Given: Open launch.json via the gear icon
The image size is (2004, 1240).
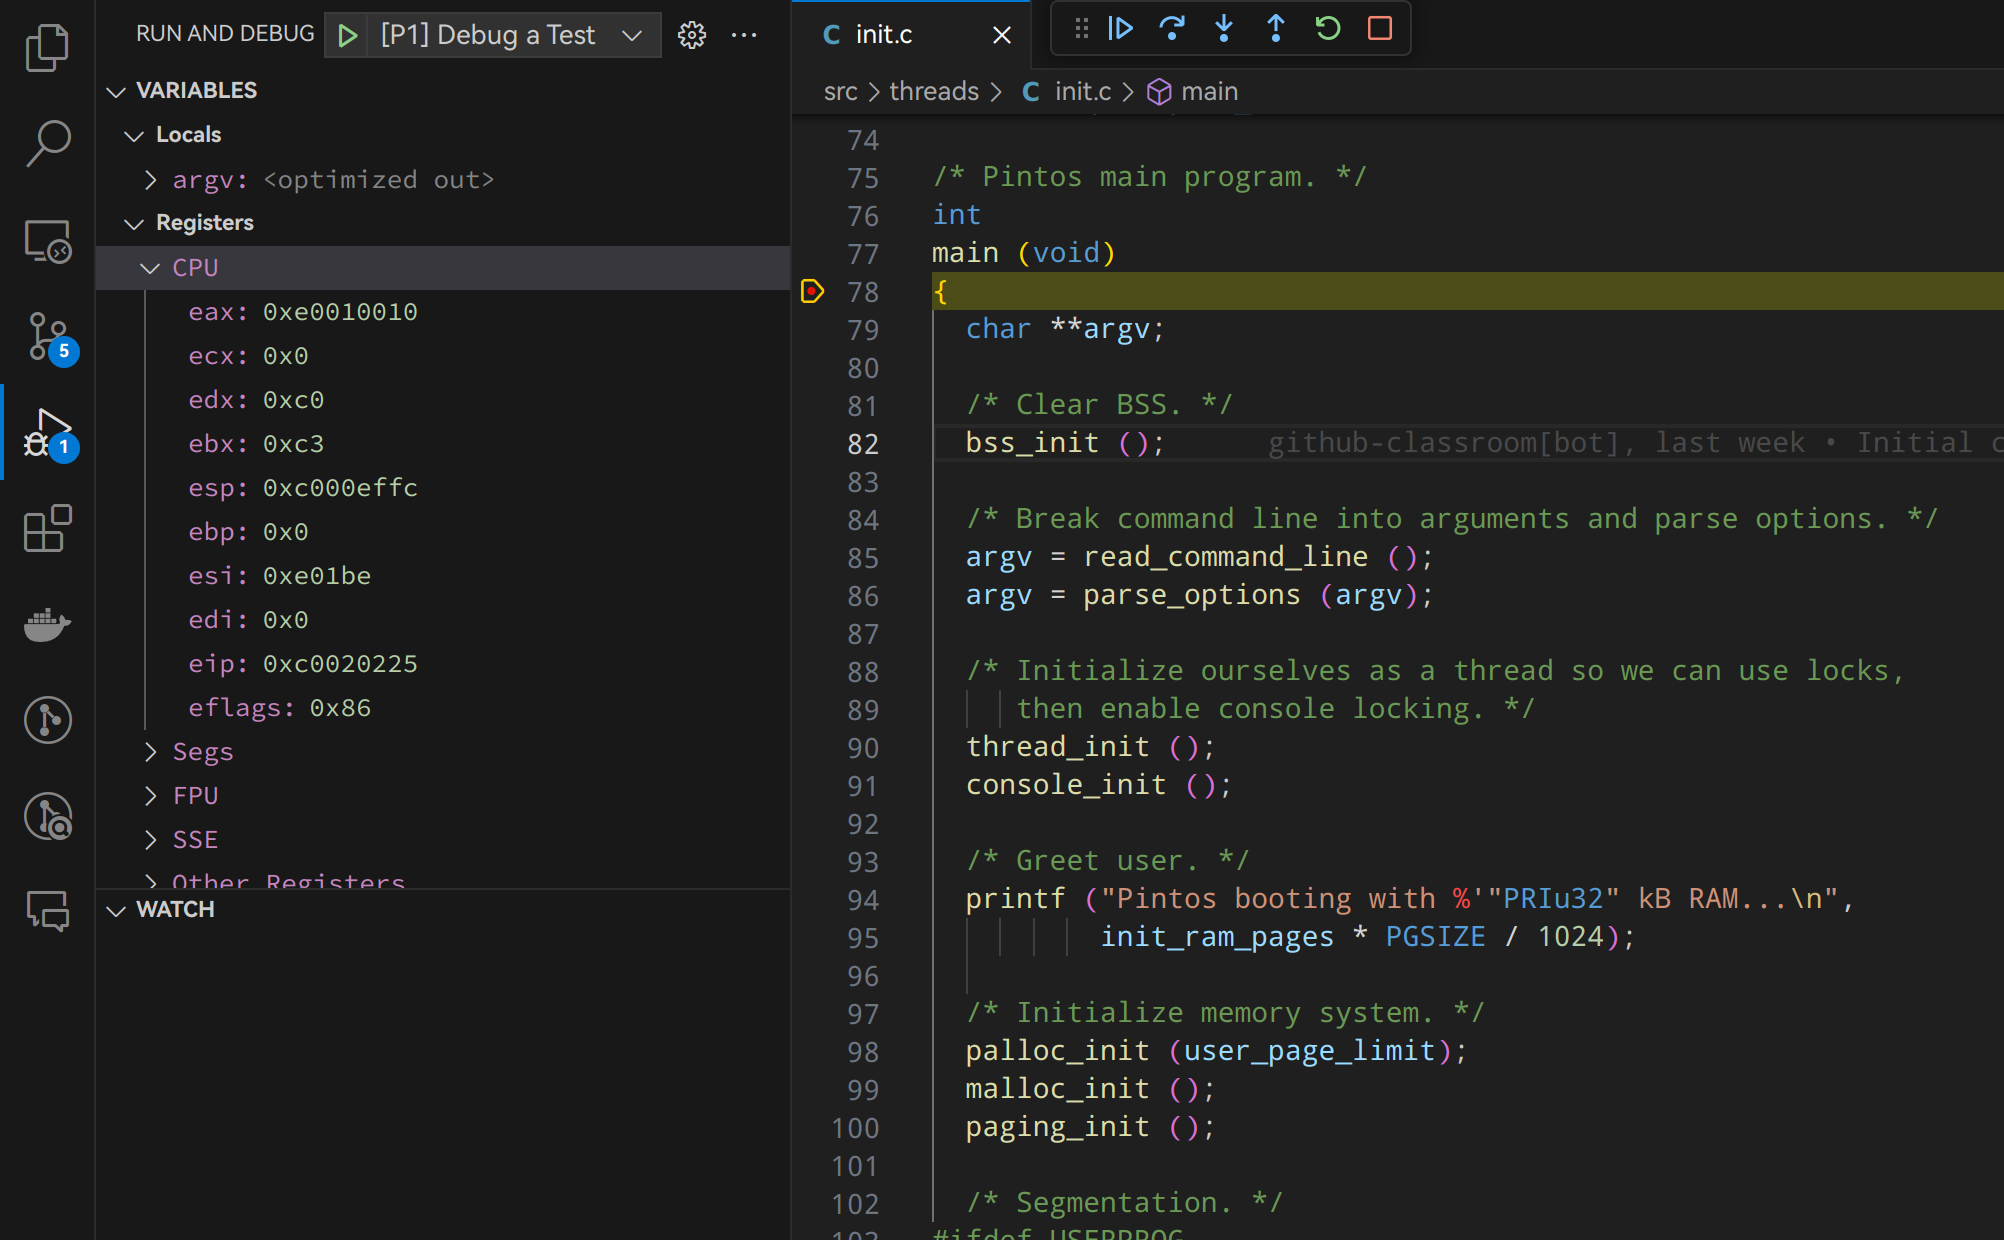Looking at the screenshot, I should 691,35.
